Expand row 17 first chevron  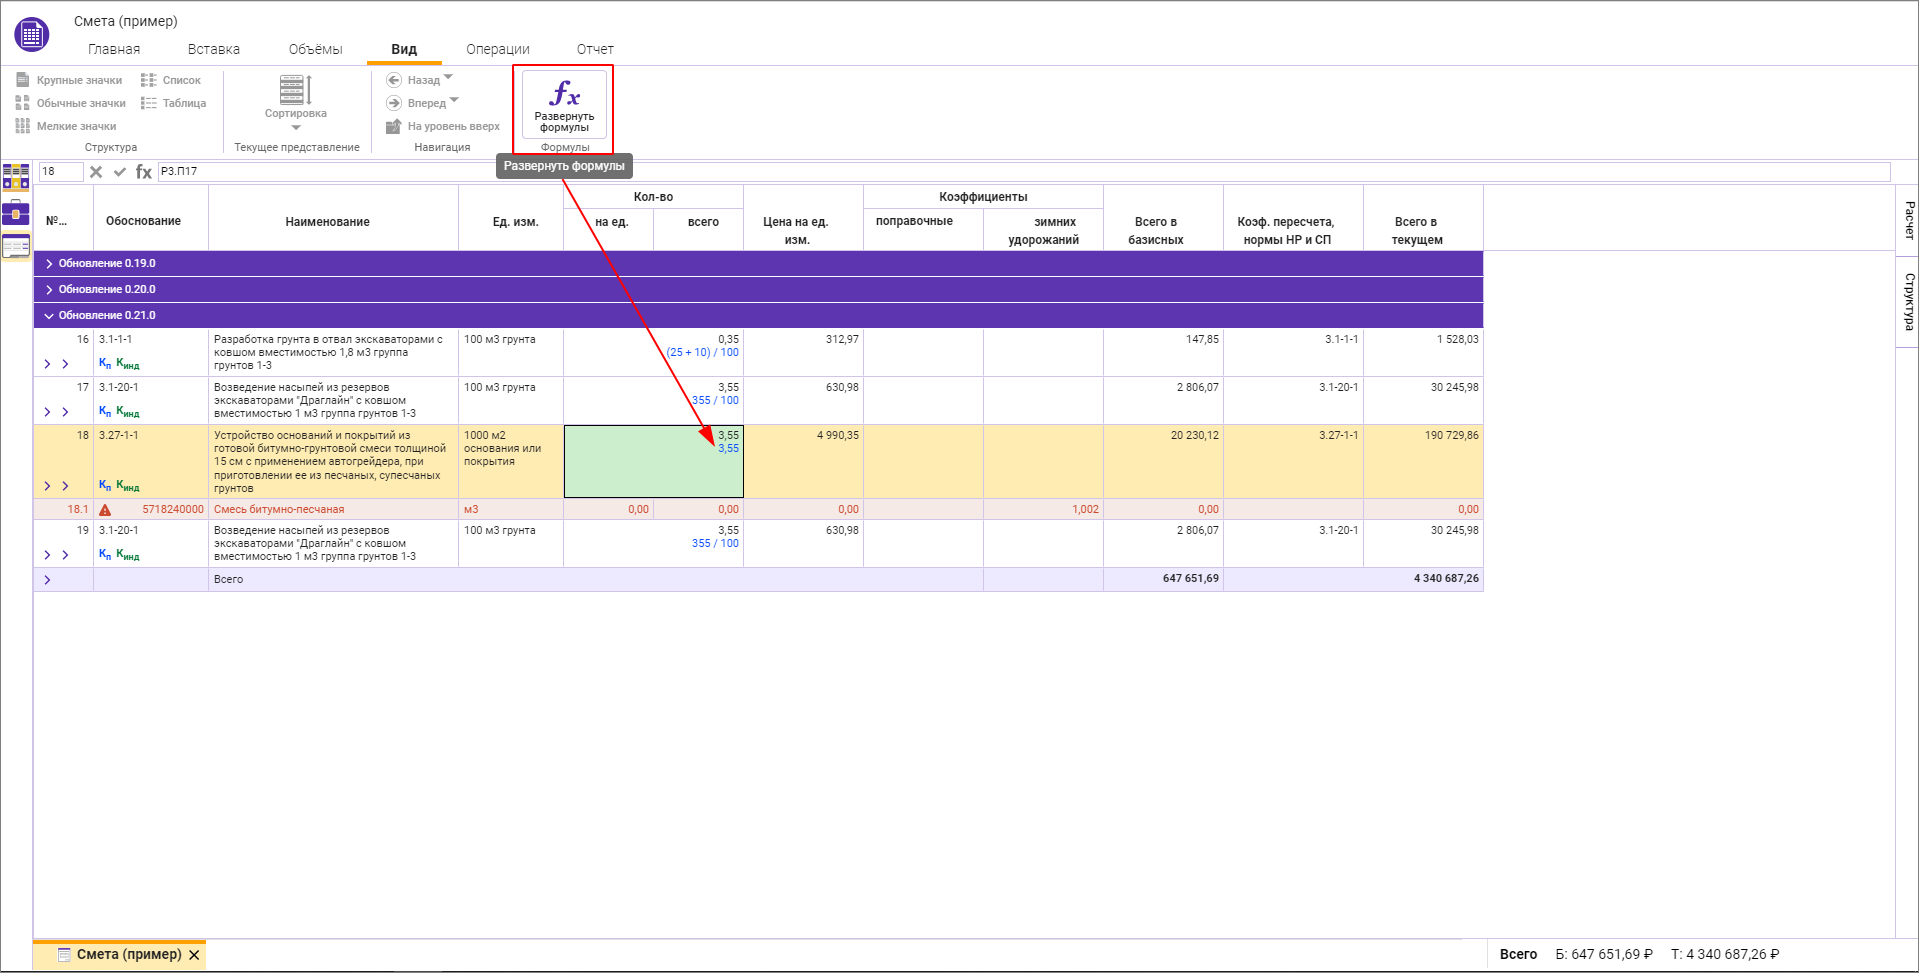coord(47,412)
